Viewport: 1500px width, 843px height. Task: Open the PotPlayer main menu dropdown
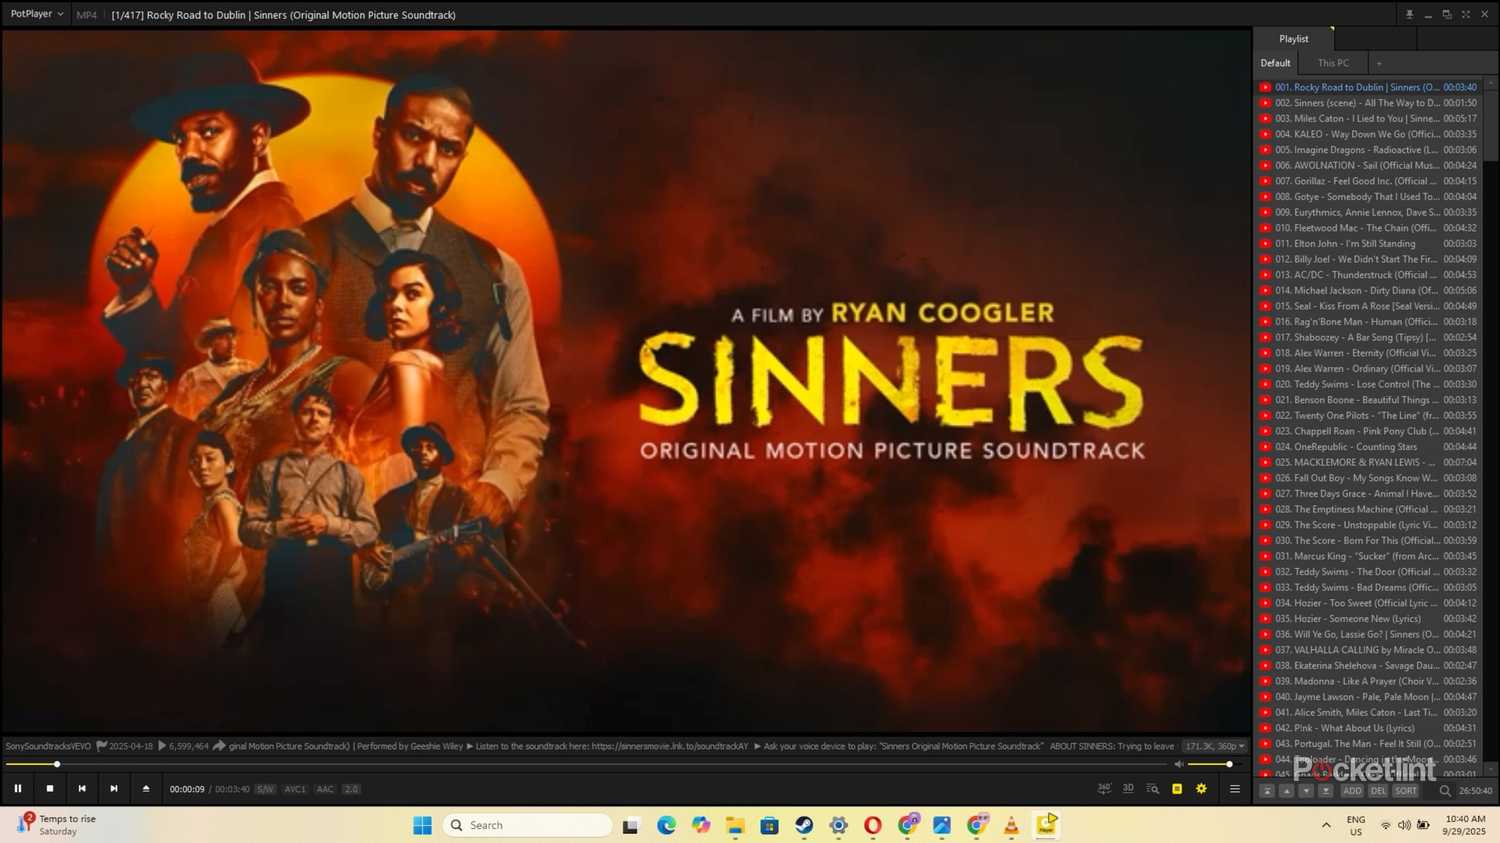point(37,14)
